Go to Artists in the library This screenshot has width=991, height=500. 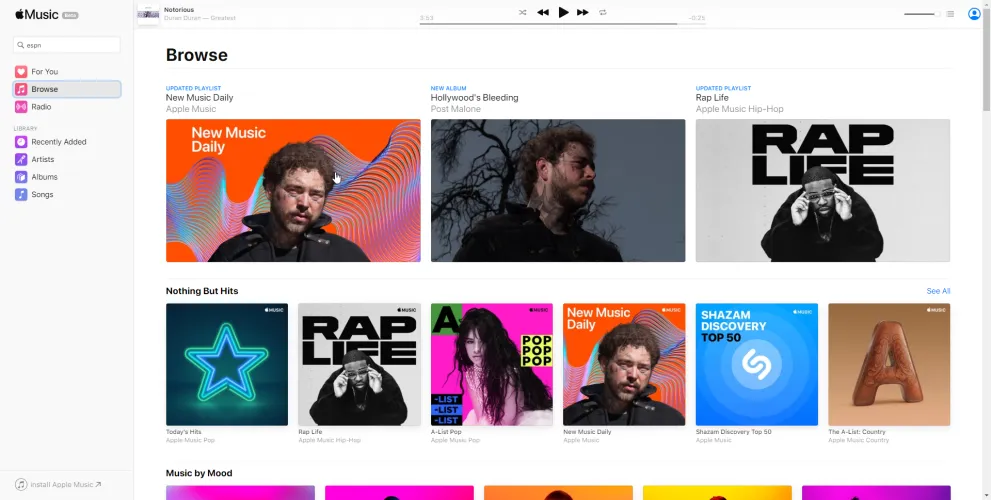click(x=43, y=159)
